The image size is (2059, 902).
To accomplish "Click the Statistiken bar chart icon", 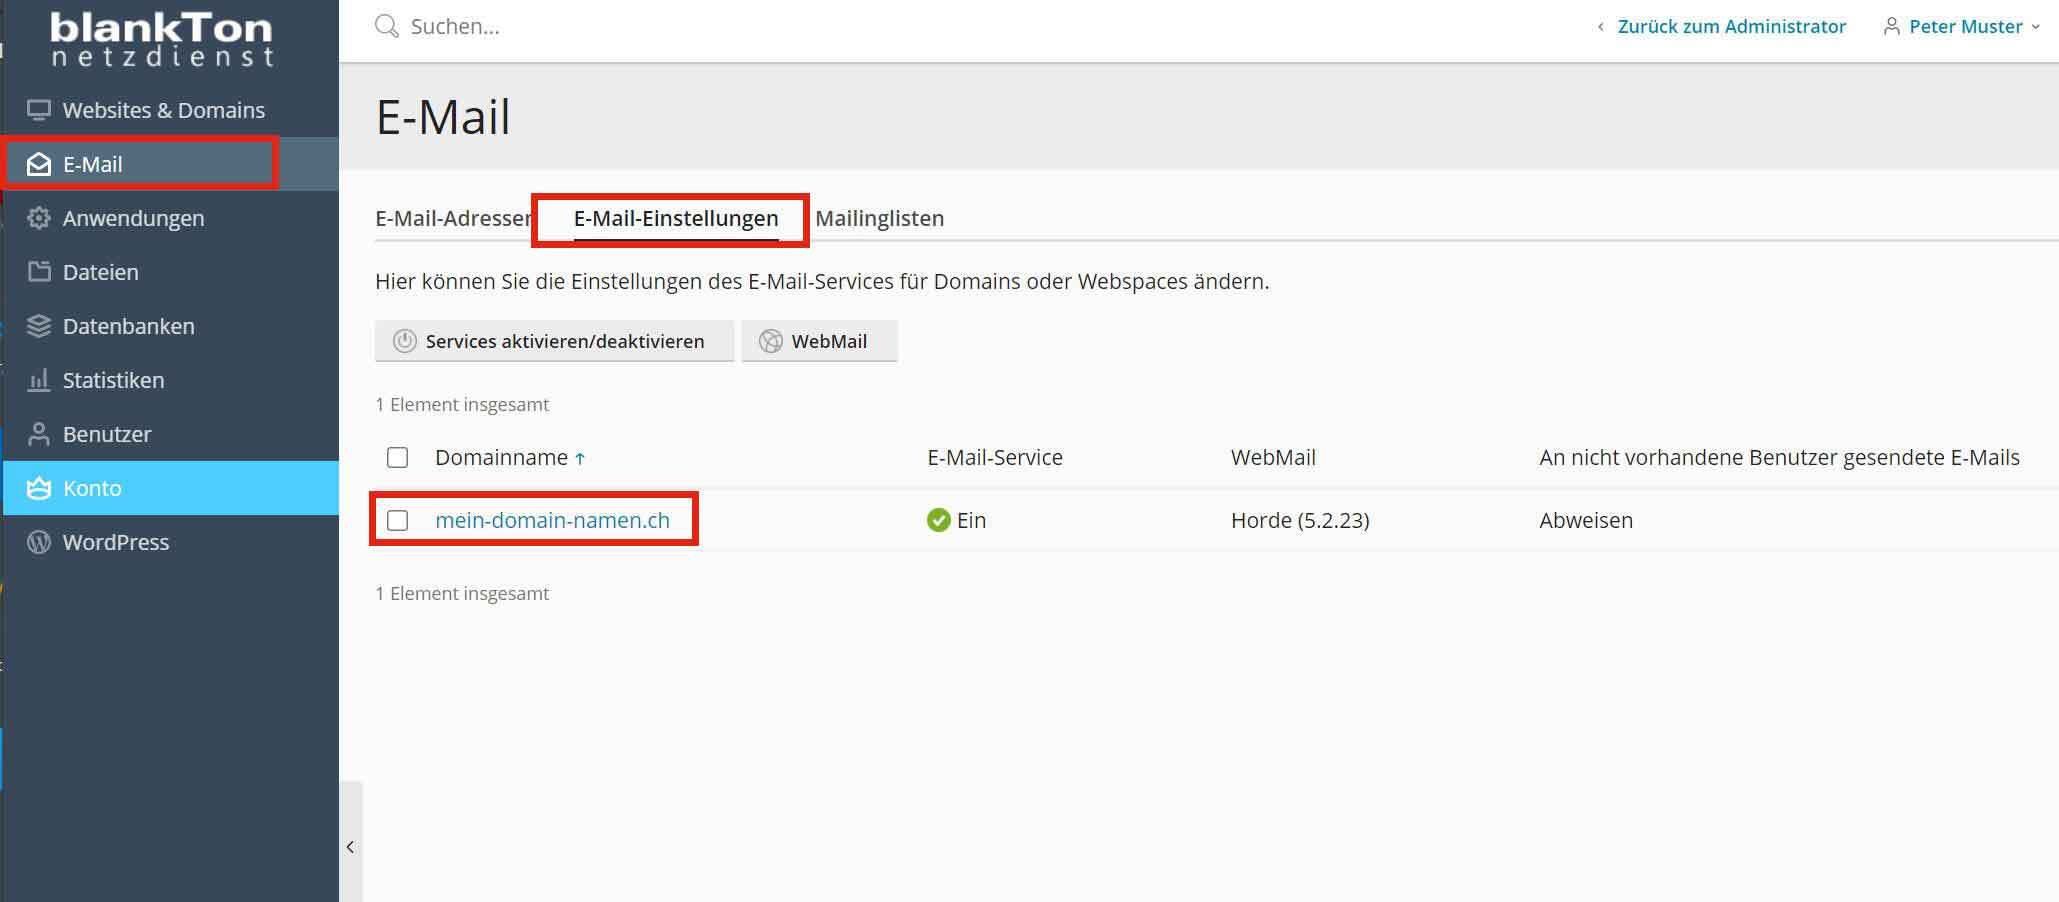I will click(39, 380).
